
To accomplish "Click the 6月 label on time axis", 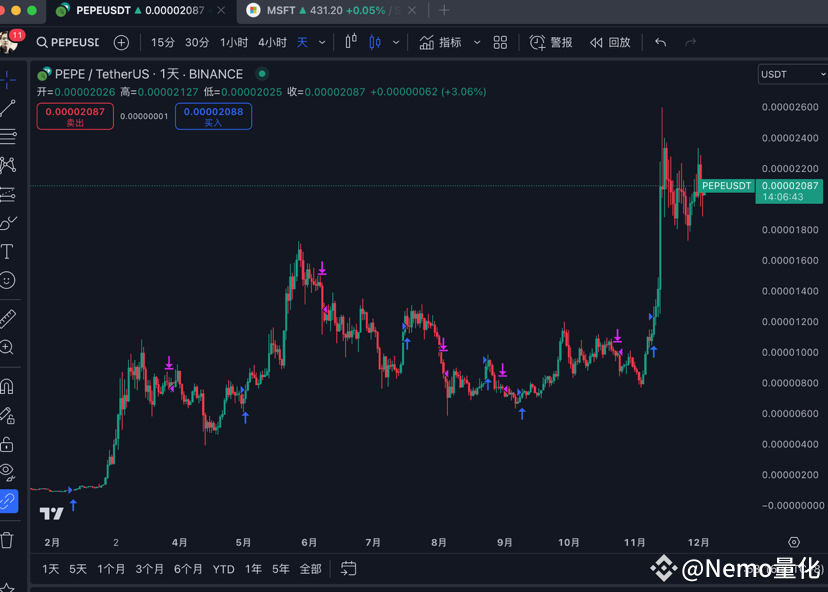I will click(x=309, y=542).
